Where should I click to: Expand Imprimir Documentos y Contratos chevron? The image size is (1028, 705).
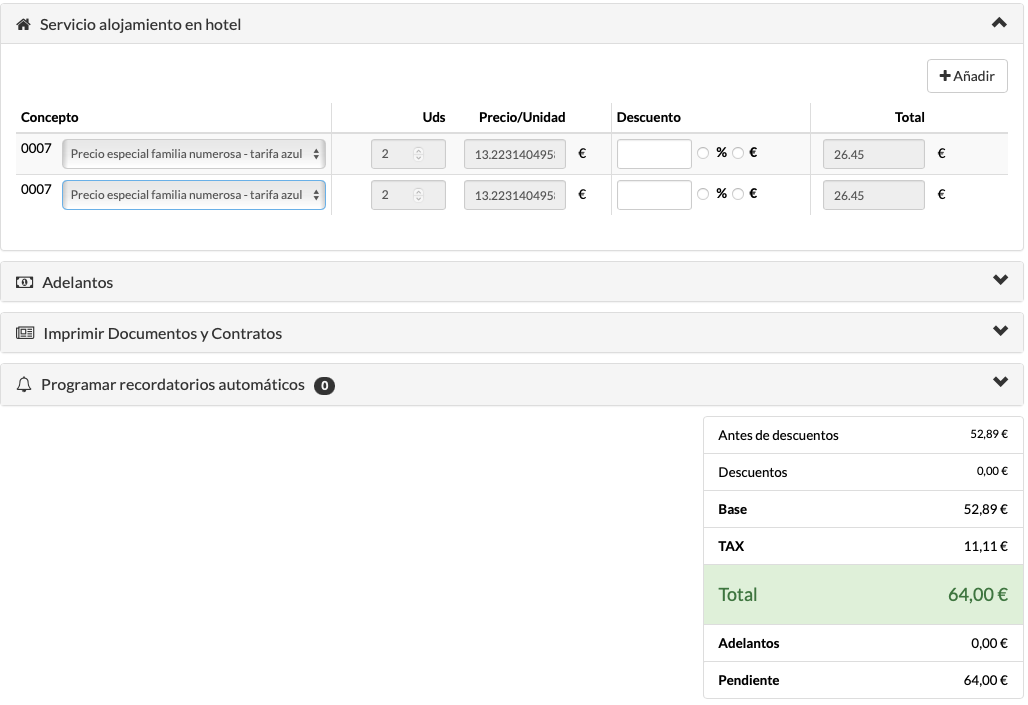1000,332
